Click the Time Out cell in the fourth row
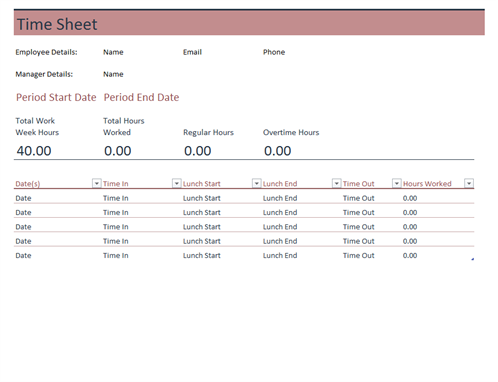This screenshot has width=498, height=382. tap(359, 241)
